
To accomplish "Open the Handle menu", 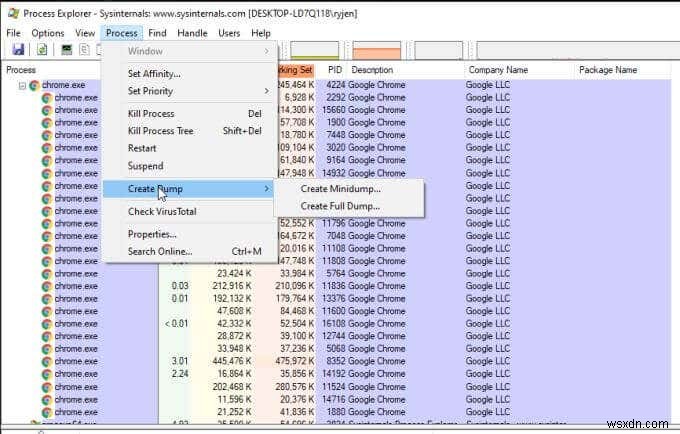I will point(192,33).
